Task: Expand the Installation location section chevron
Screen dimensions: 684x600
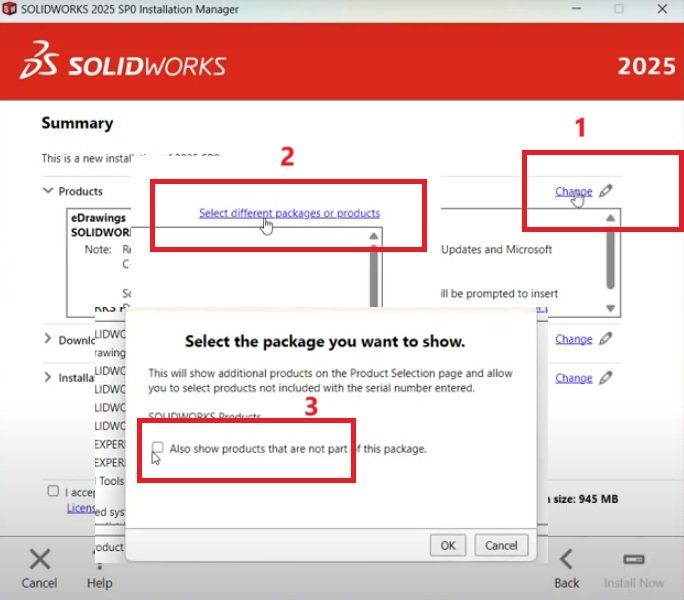Action: [48, 377]
